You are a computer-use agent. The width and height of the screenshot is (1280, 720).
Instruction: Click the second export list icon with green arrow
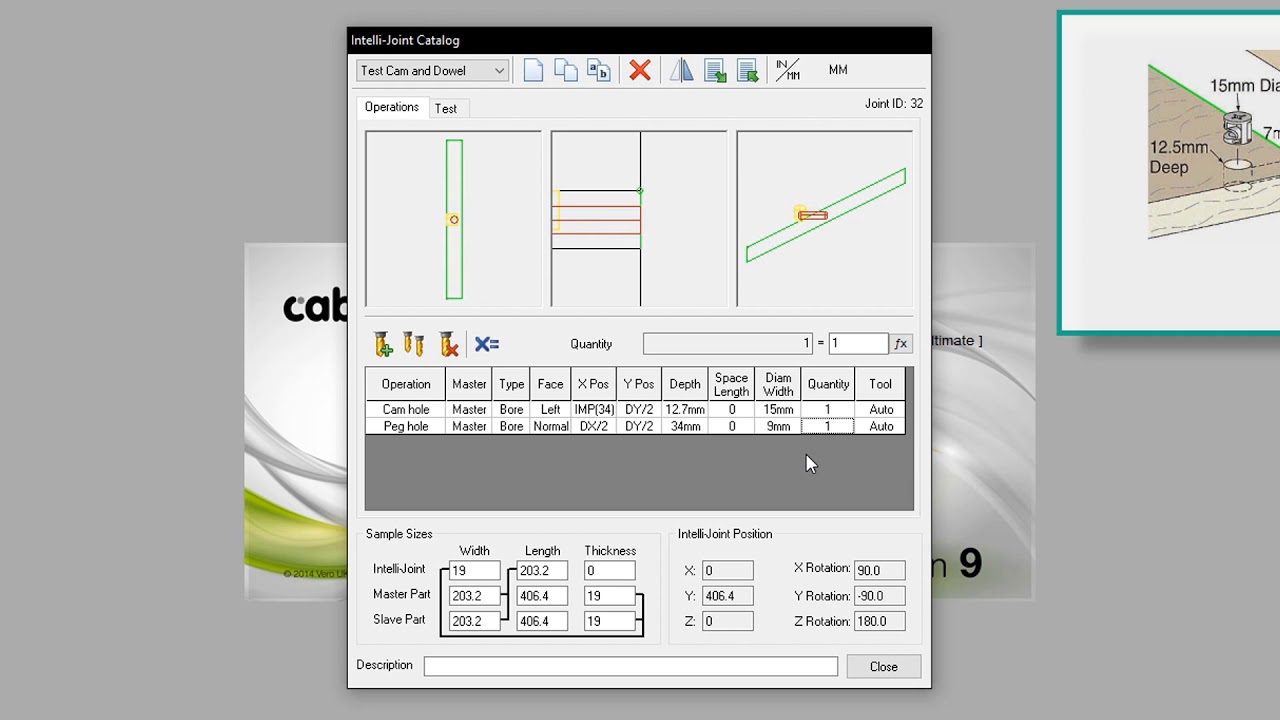point(748,70)
